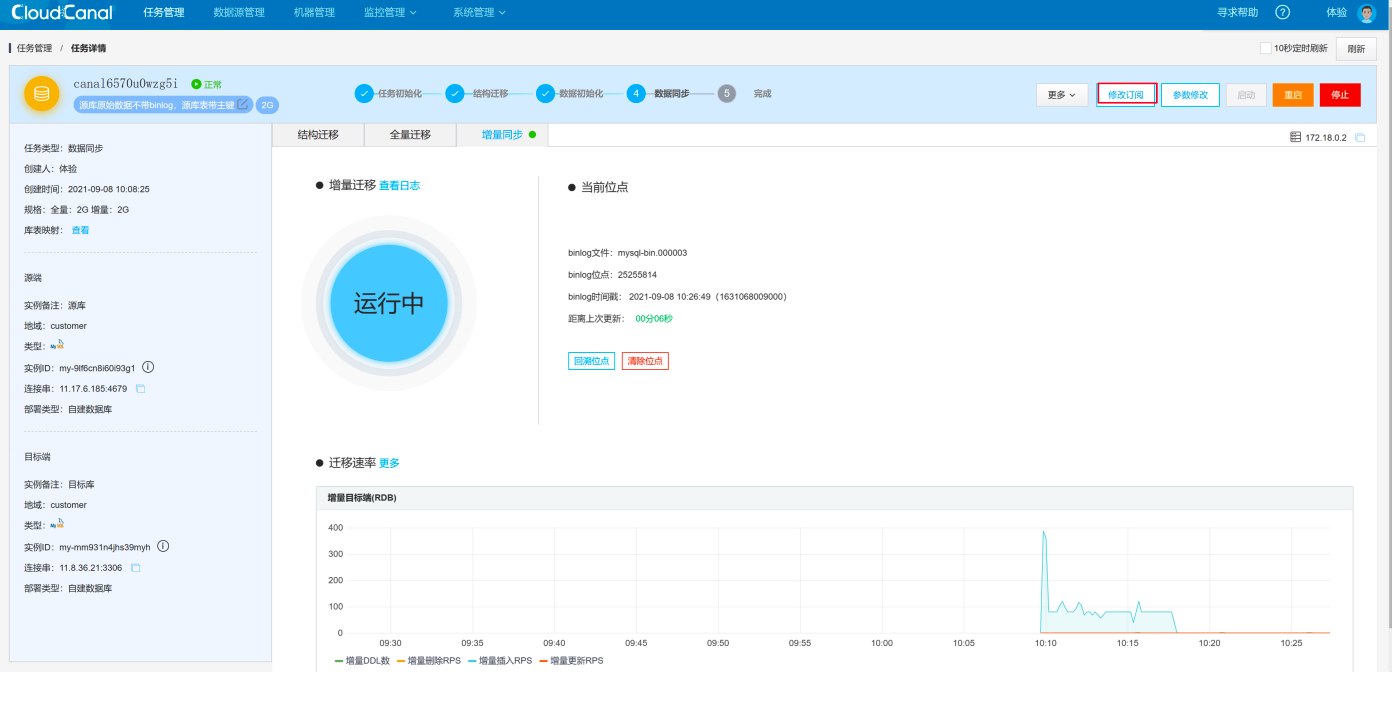Click 体验 username in header
This screenshot has height=709, width=1392.
[x=1336, y=13]
